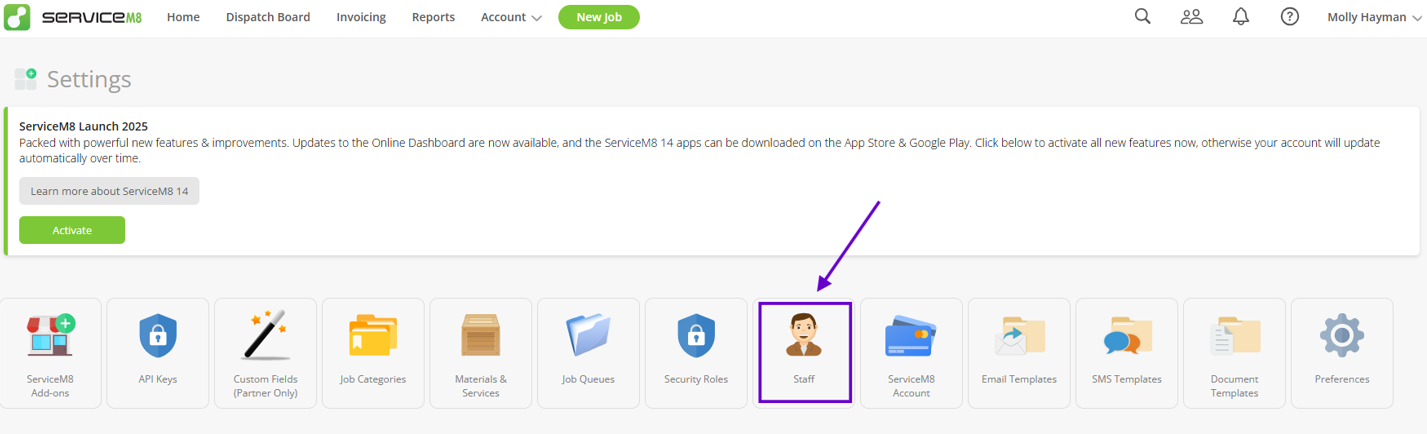Image resolution: width=1427 pixels, height=434 pixels.
Task: Open the Preferences gear tile
Action: coord(1342,353)
